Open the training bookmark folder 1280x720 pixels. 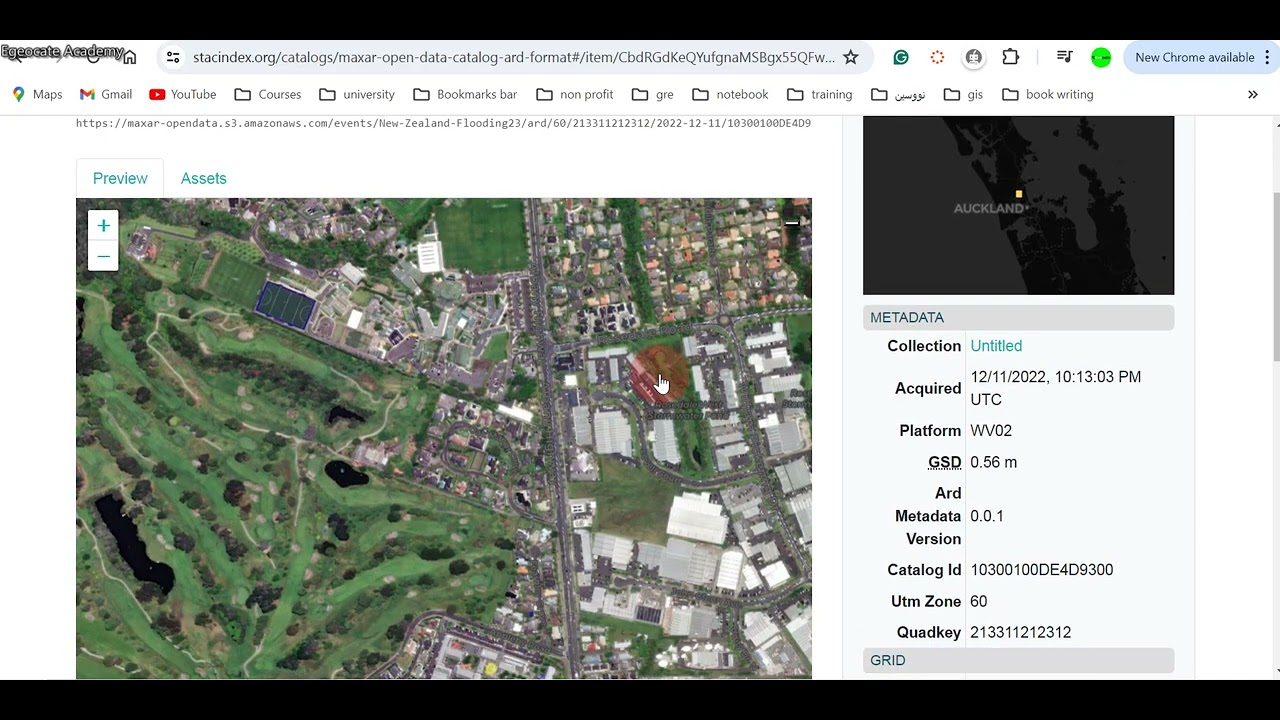coord(820,95)
